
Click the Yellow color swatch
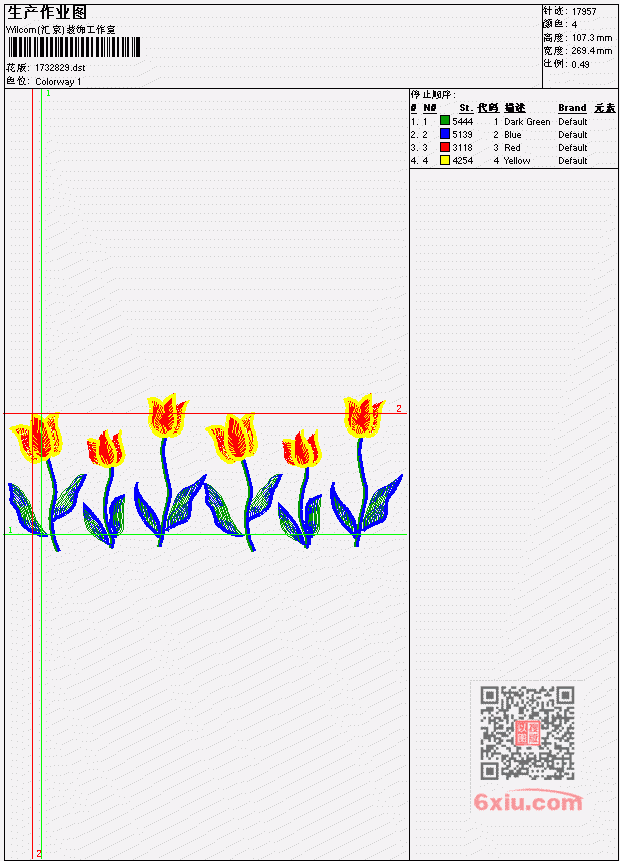click(x=445, y=160)
